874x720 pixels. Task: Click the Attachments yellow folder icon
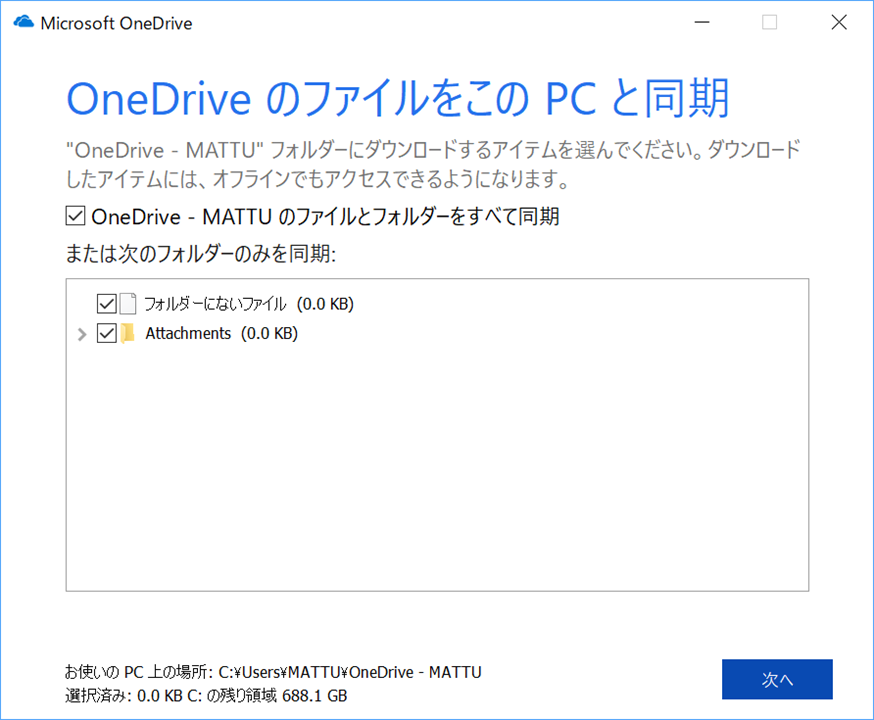pyautogui.click(x=128, y=333)
